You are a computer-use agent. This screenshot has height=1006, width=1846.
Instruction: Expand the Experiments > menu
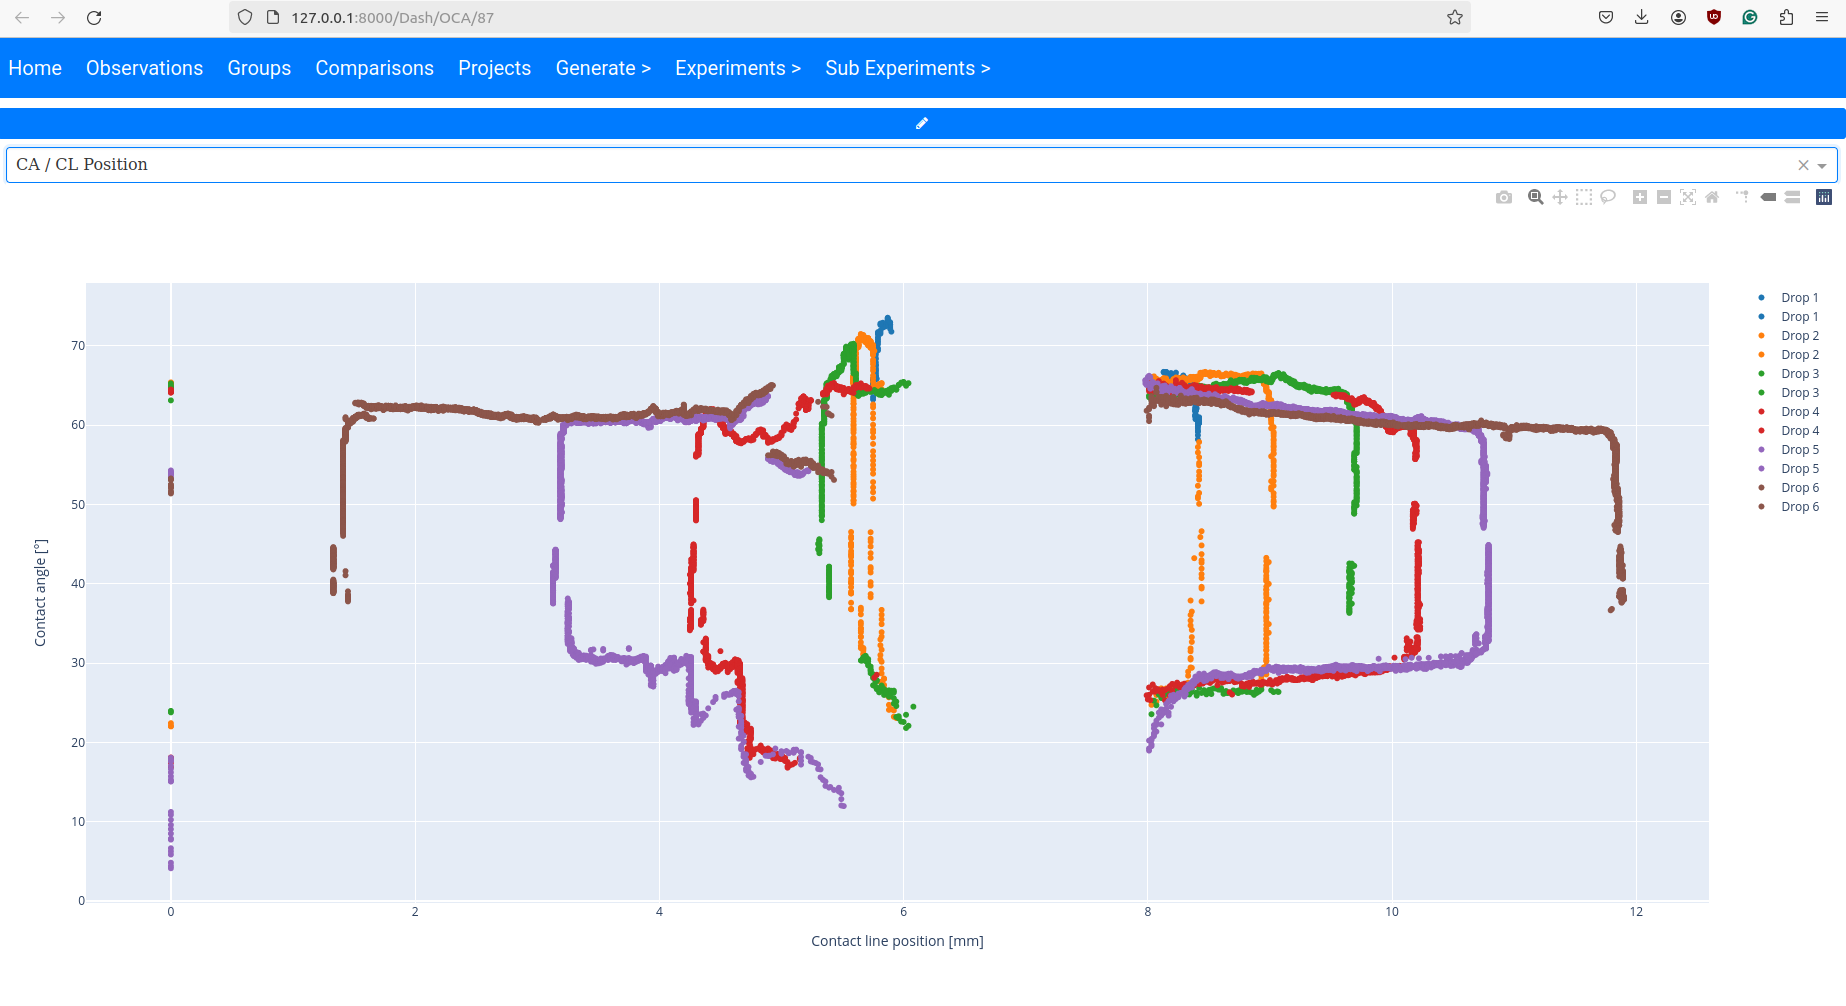tap(738, 68)
